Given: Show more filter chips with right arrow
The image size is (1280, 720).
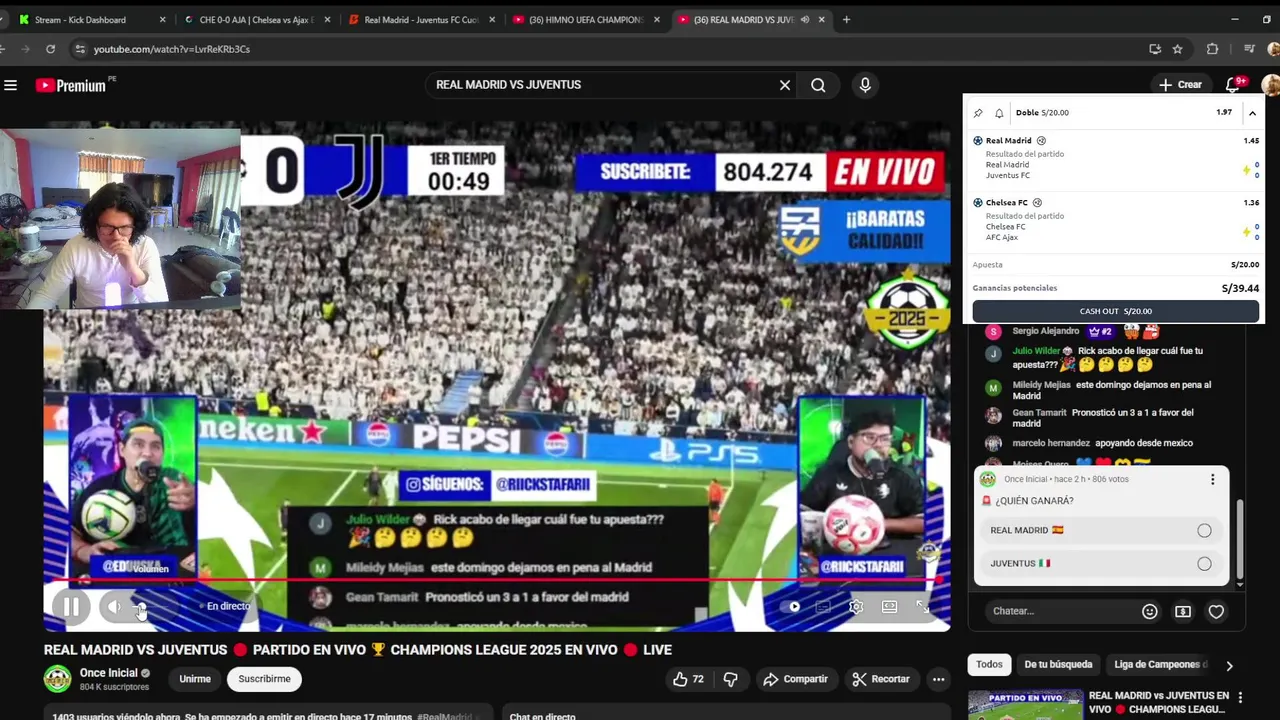Looking at the screenshot, I should (x=1229, y=665).
